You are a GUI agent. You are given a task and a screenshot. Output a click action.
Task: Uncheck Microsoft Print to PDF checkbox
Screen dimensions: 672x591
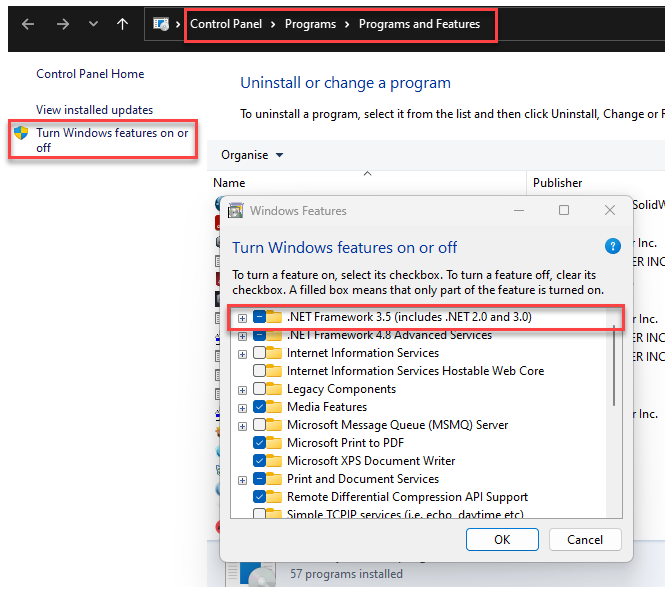pos(259,443)
